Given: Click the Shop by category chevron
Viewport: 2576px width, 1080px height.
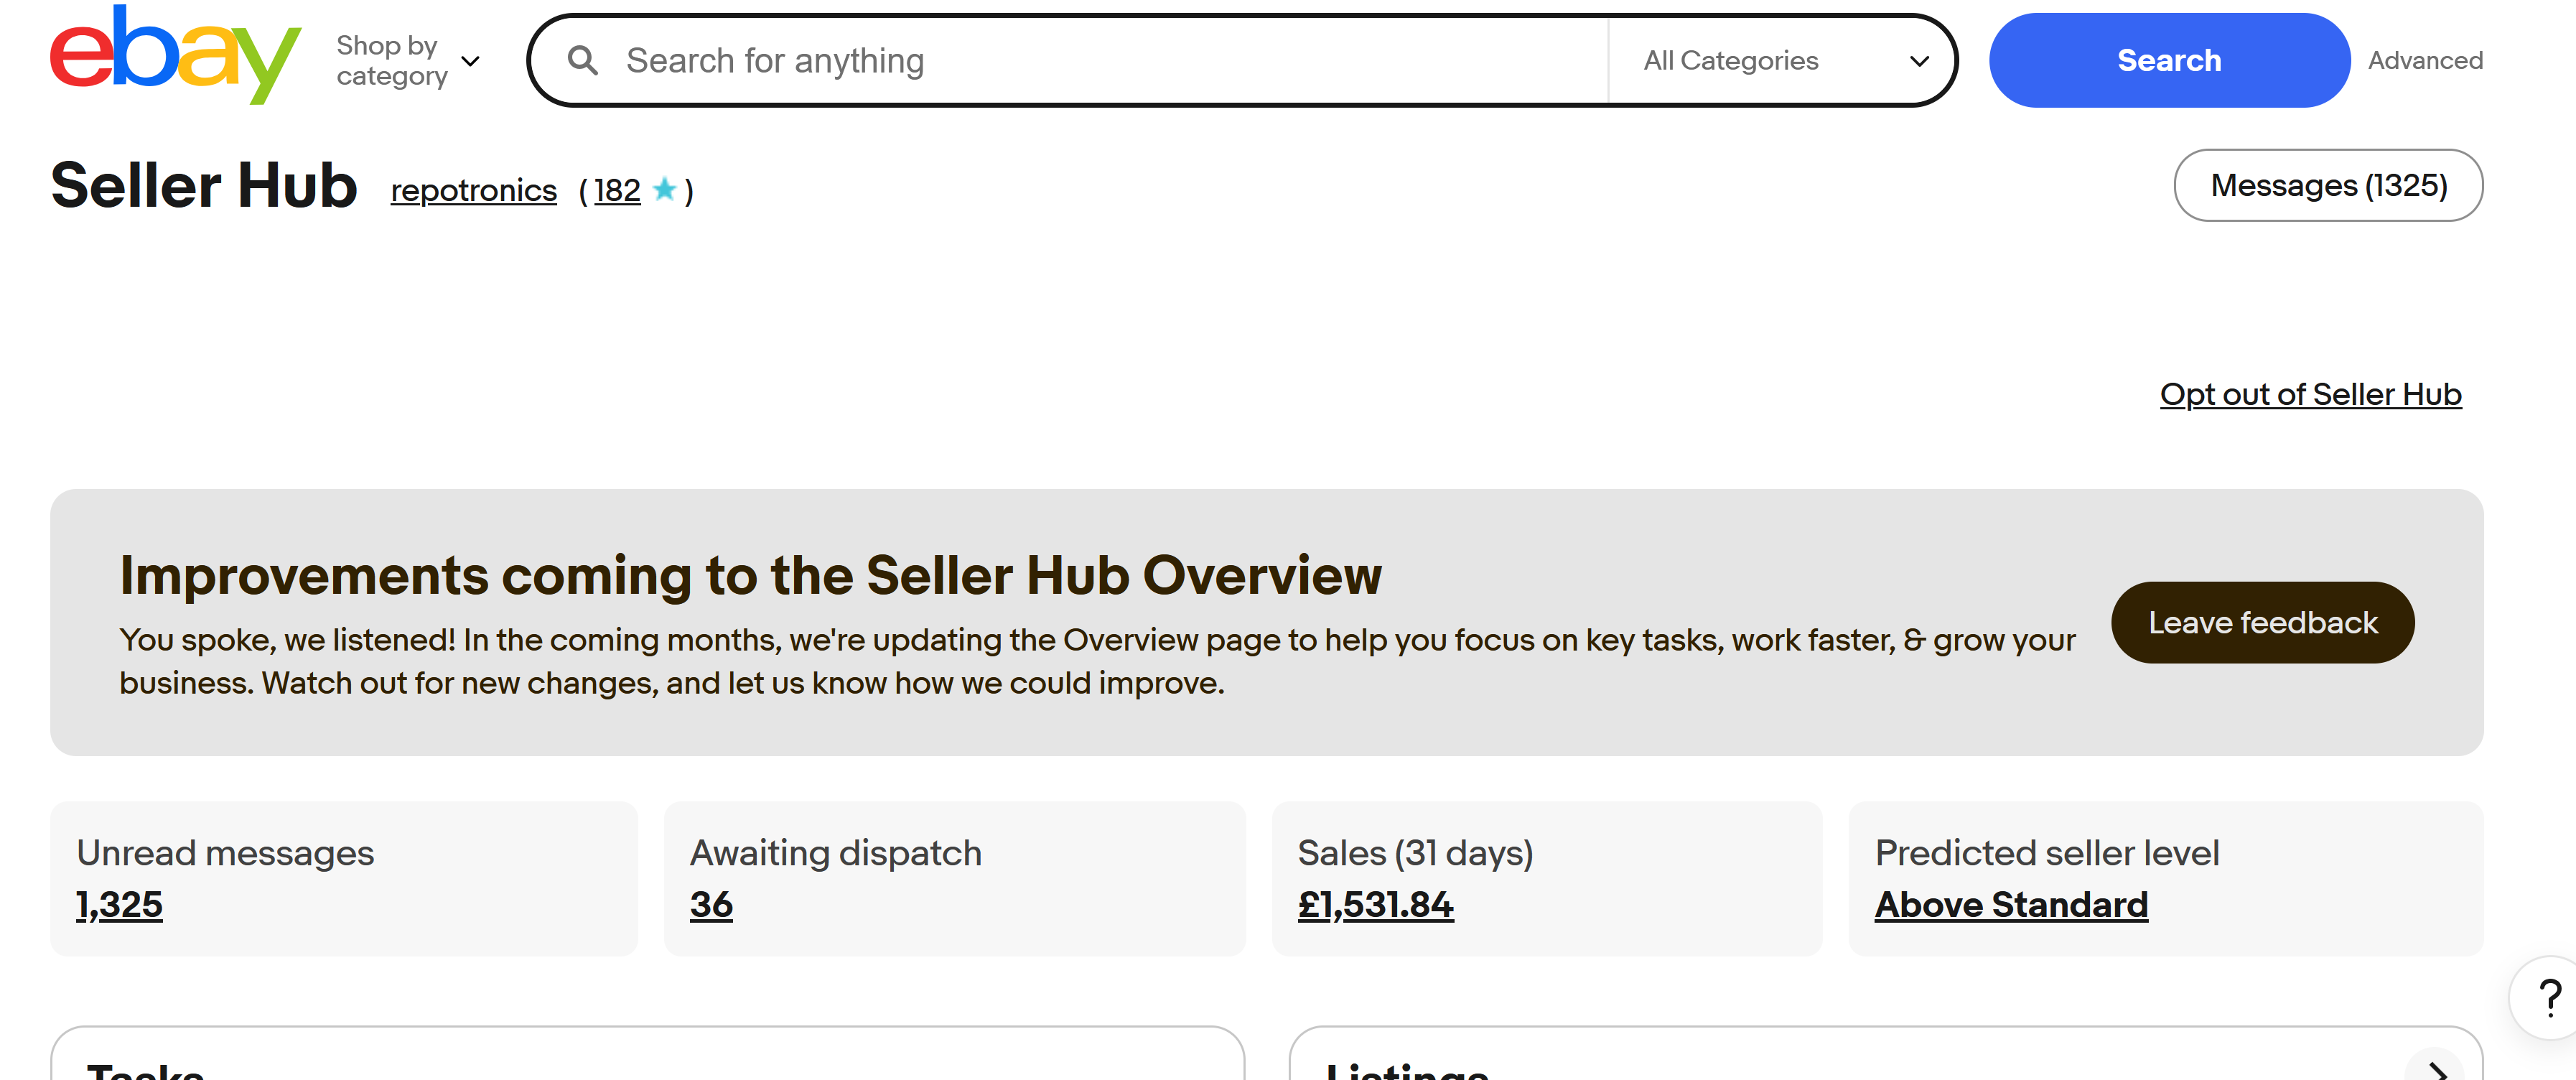Looking at the screenshot, I should pos(471,62).
